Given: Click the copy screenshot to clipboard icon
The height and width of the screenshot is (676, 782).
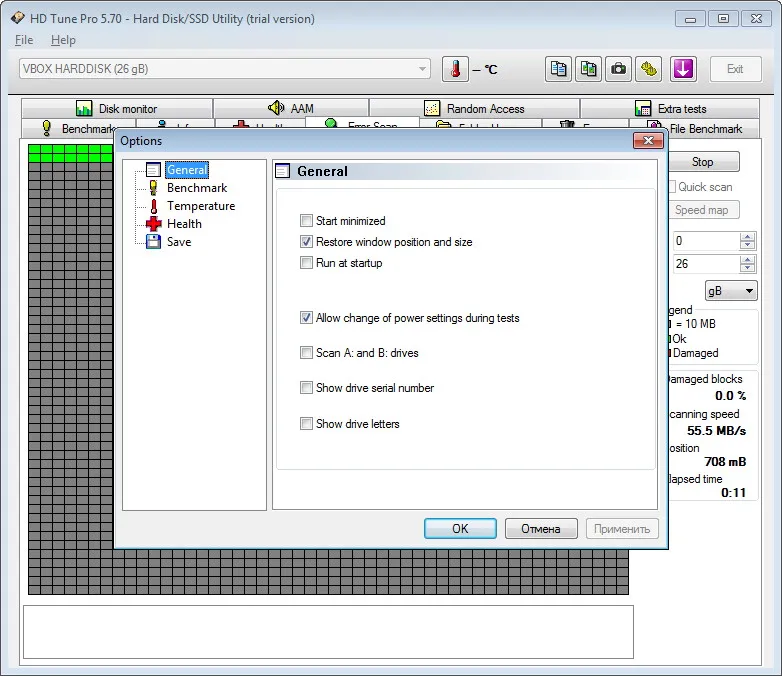Looking at the screenshot, I should pos(588,69).
